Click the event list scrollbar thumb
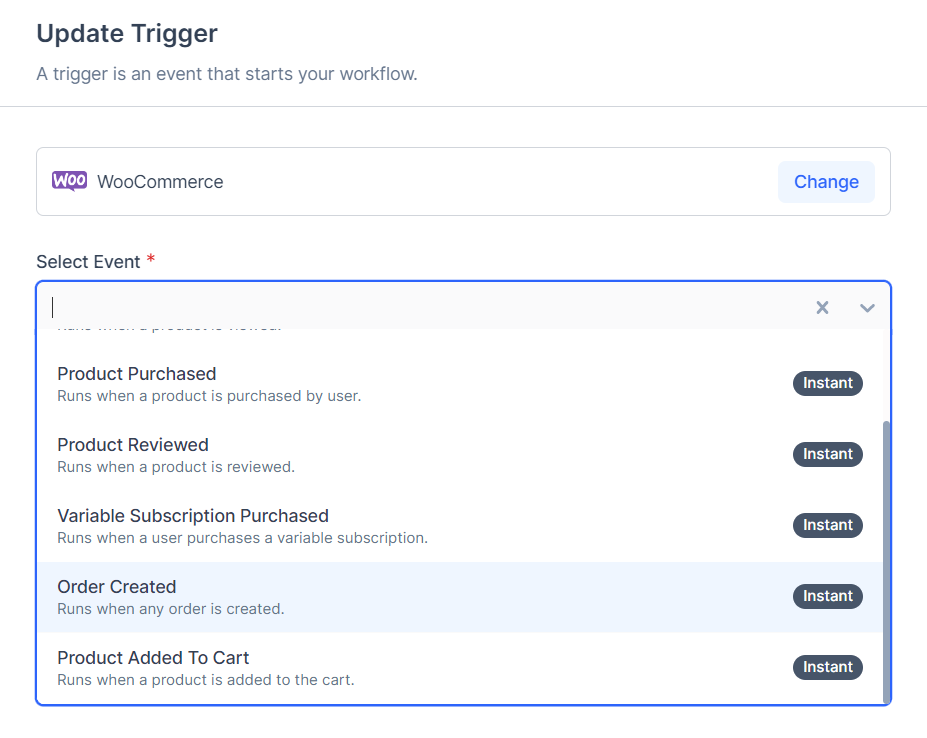 point(886,562)
